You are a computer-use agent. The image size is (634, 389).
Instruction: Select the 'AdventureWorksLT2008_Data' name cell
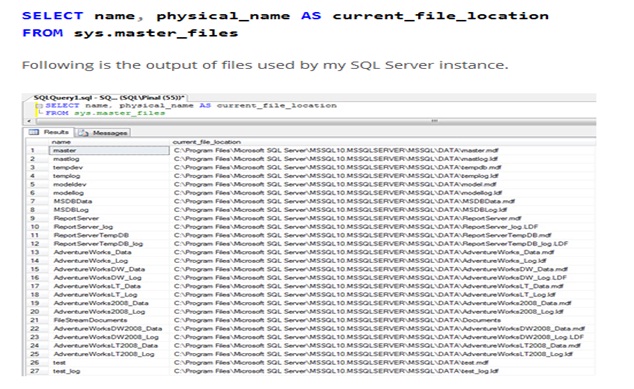click(109, 346)
